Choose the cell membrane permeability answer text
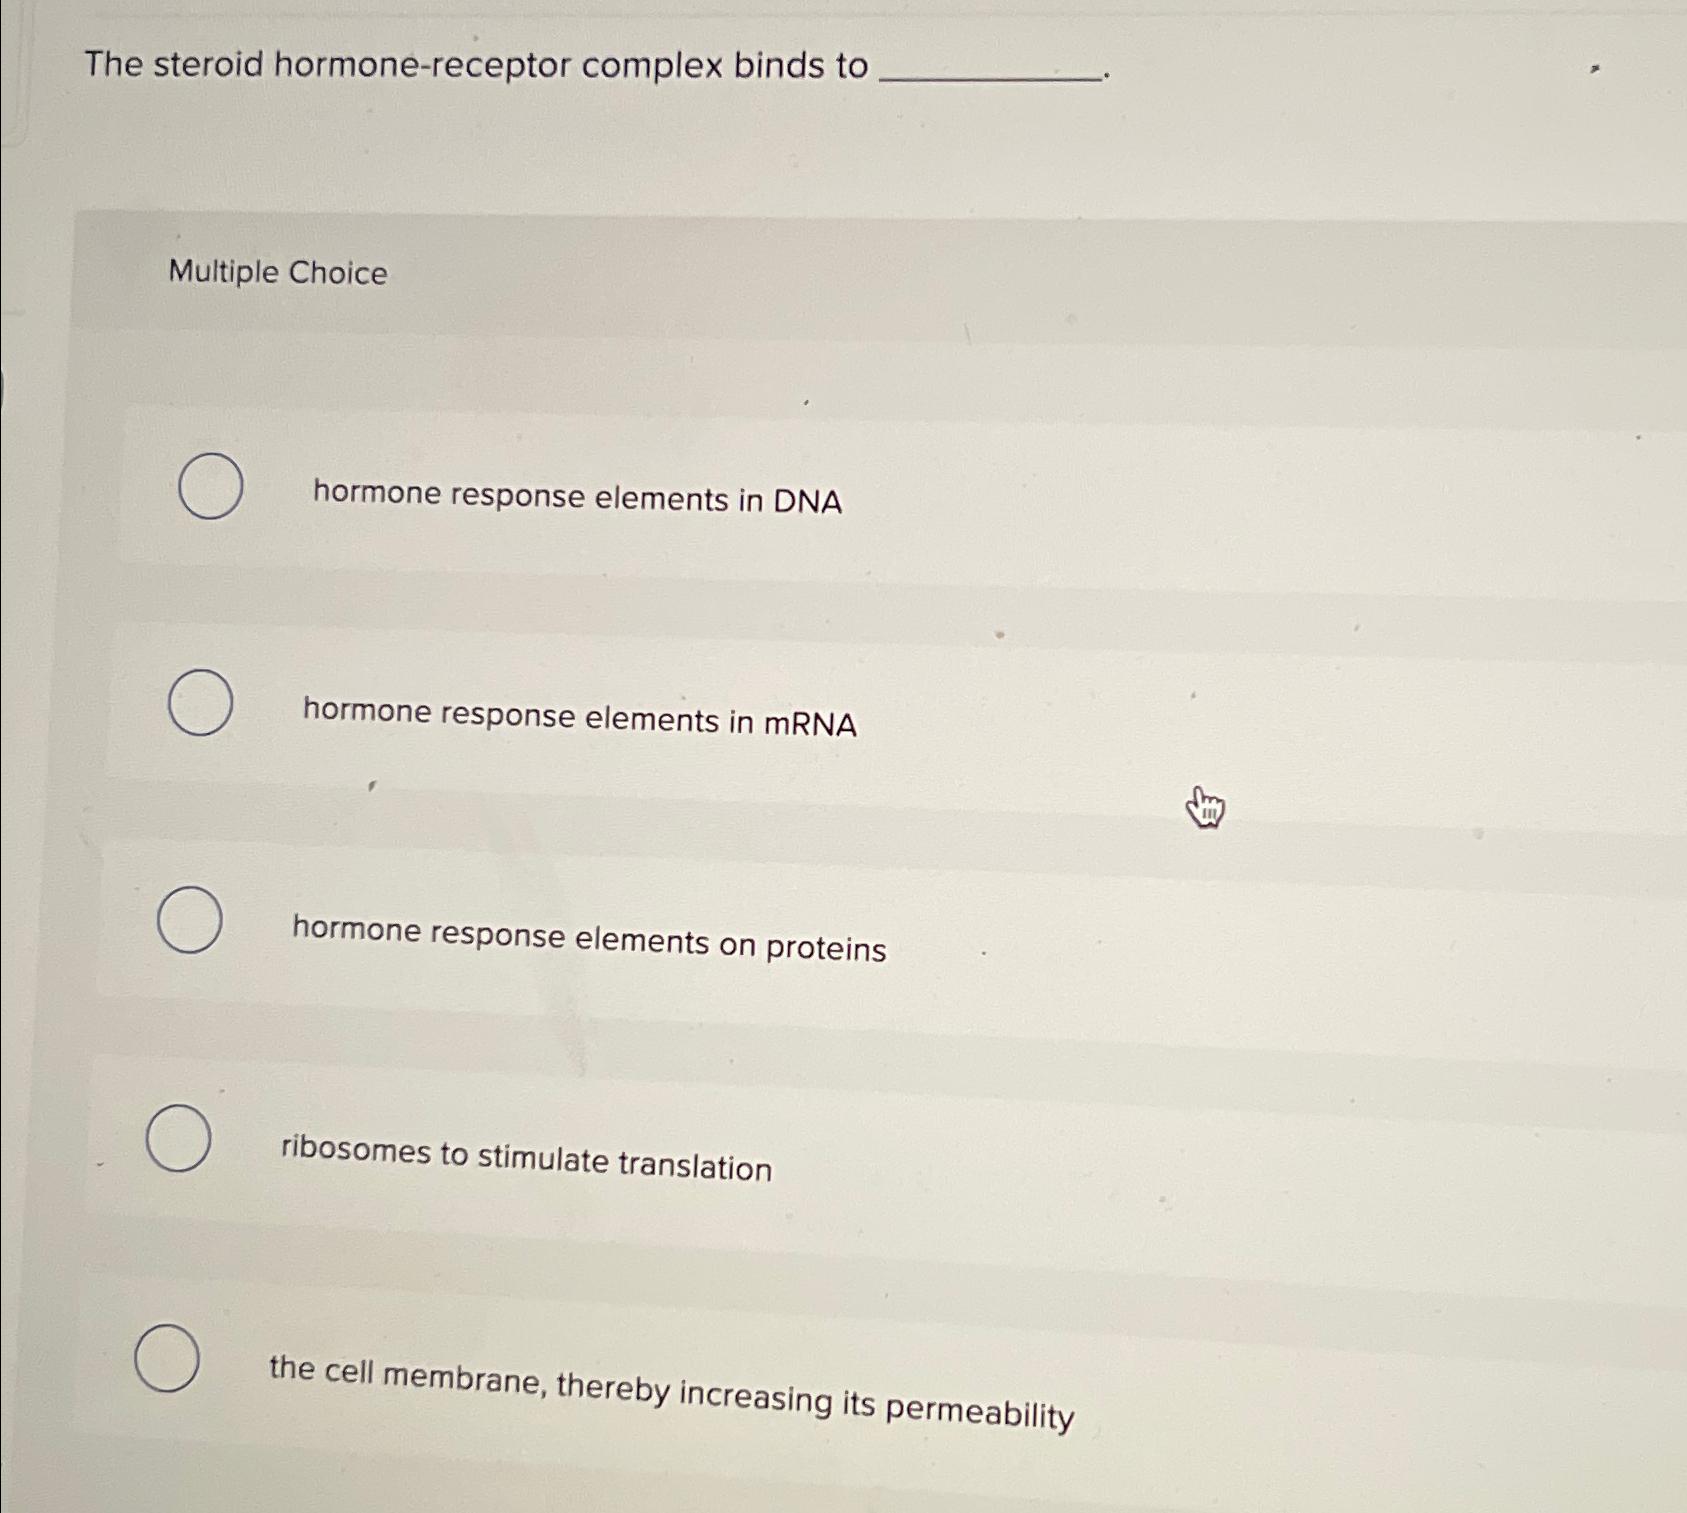The image size is (1687, 1513). [x=671, y=1384]
